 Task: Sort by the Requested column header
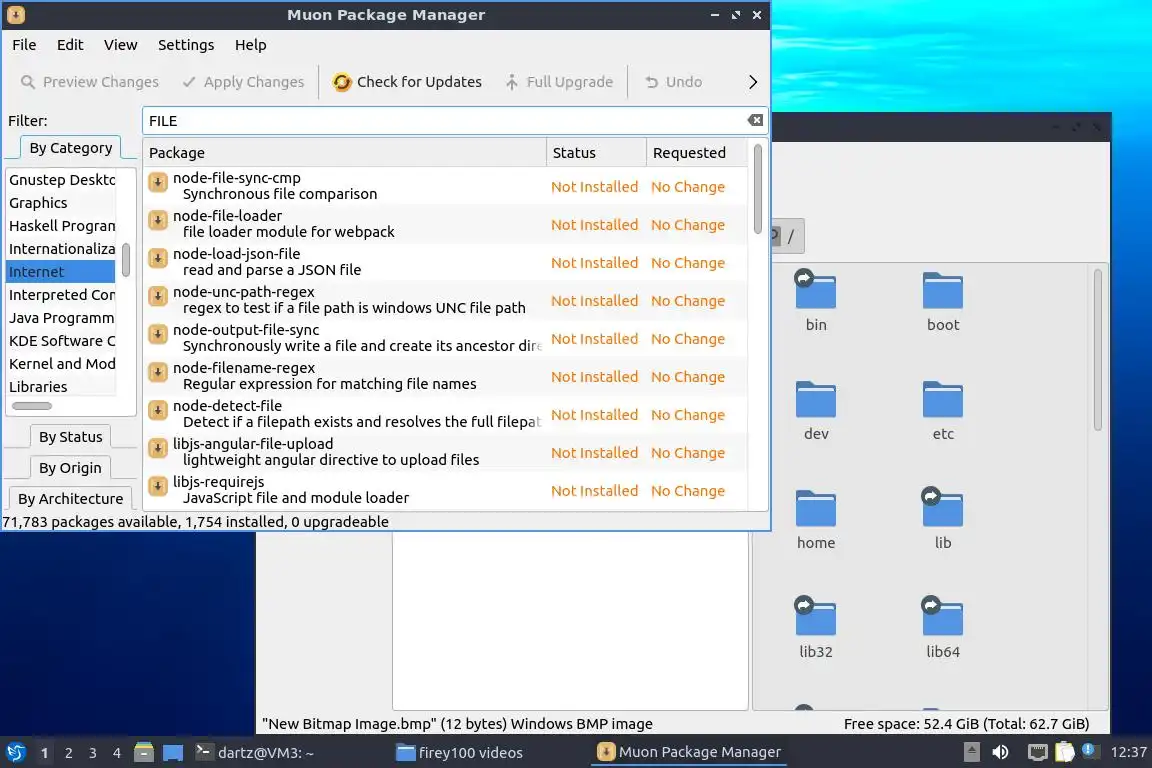coord(697,153)
